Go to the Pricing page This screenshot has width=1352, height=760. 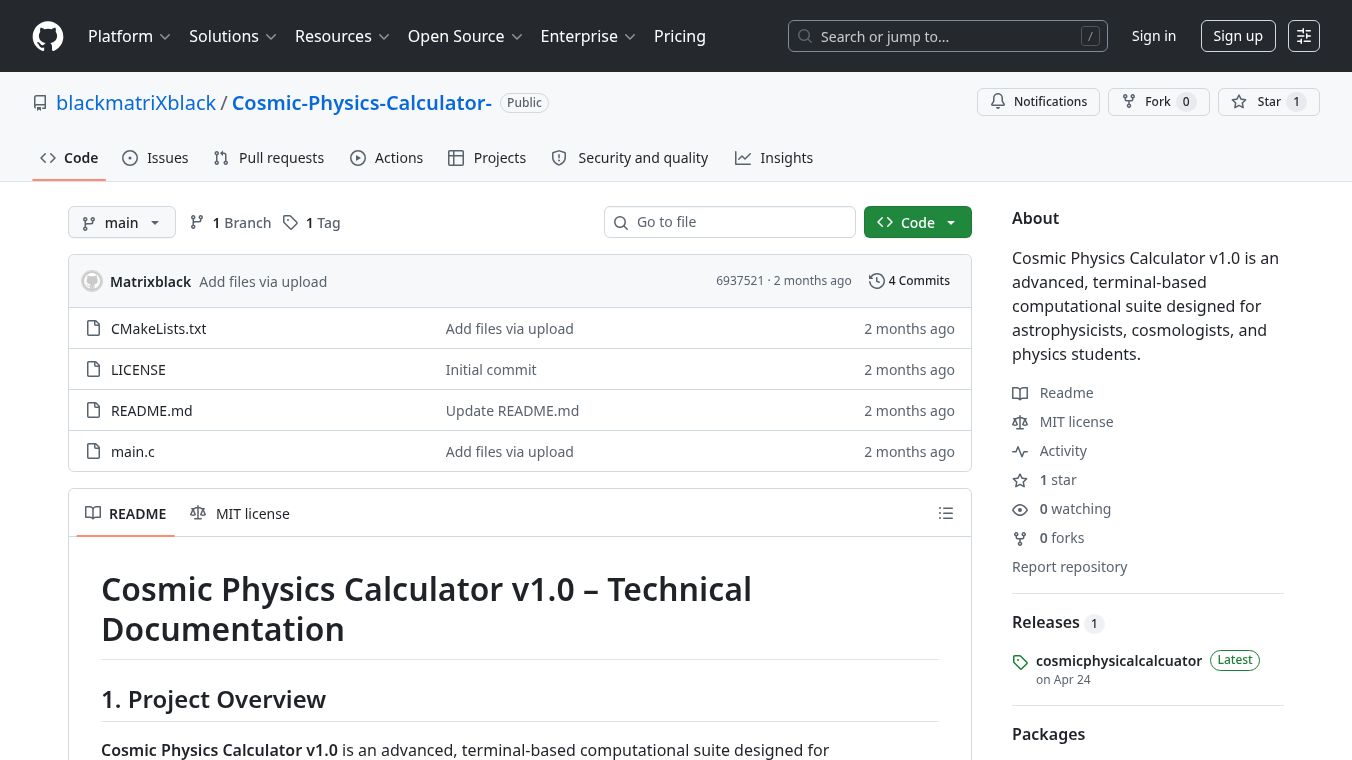tap(680, 36)
